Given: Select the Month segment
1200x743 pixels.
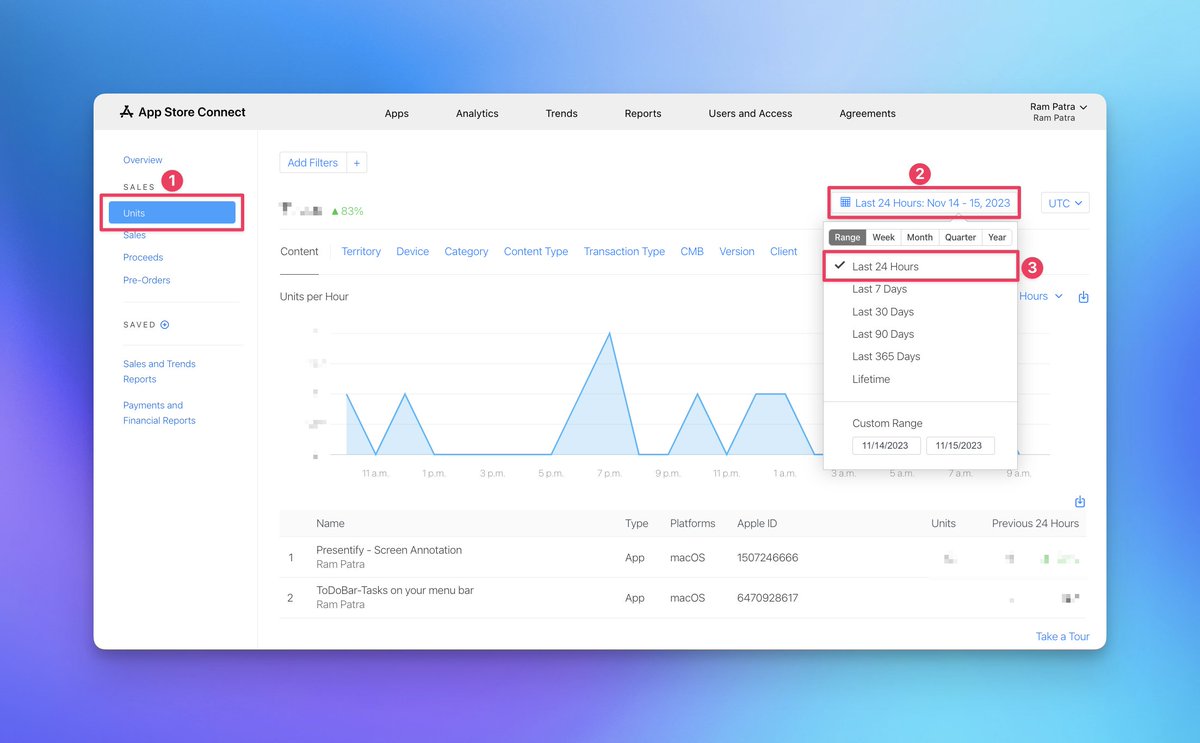Looking at the screenshot, I should (x=920, y=238).
